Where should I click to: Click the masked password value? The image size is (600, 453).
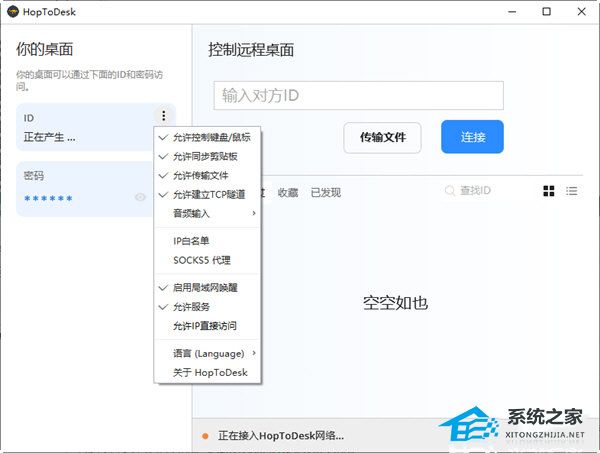pyautogui.click(x=48, y=198)
